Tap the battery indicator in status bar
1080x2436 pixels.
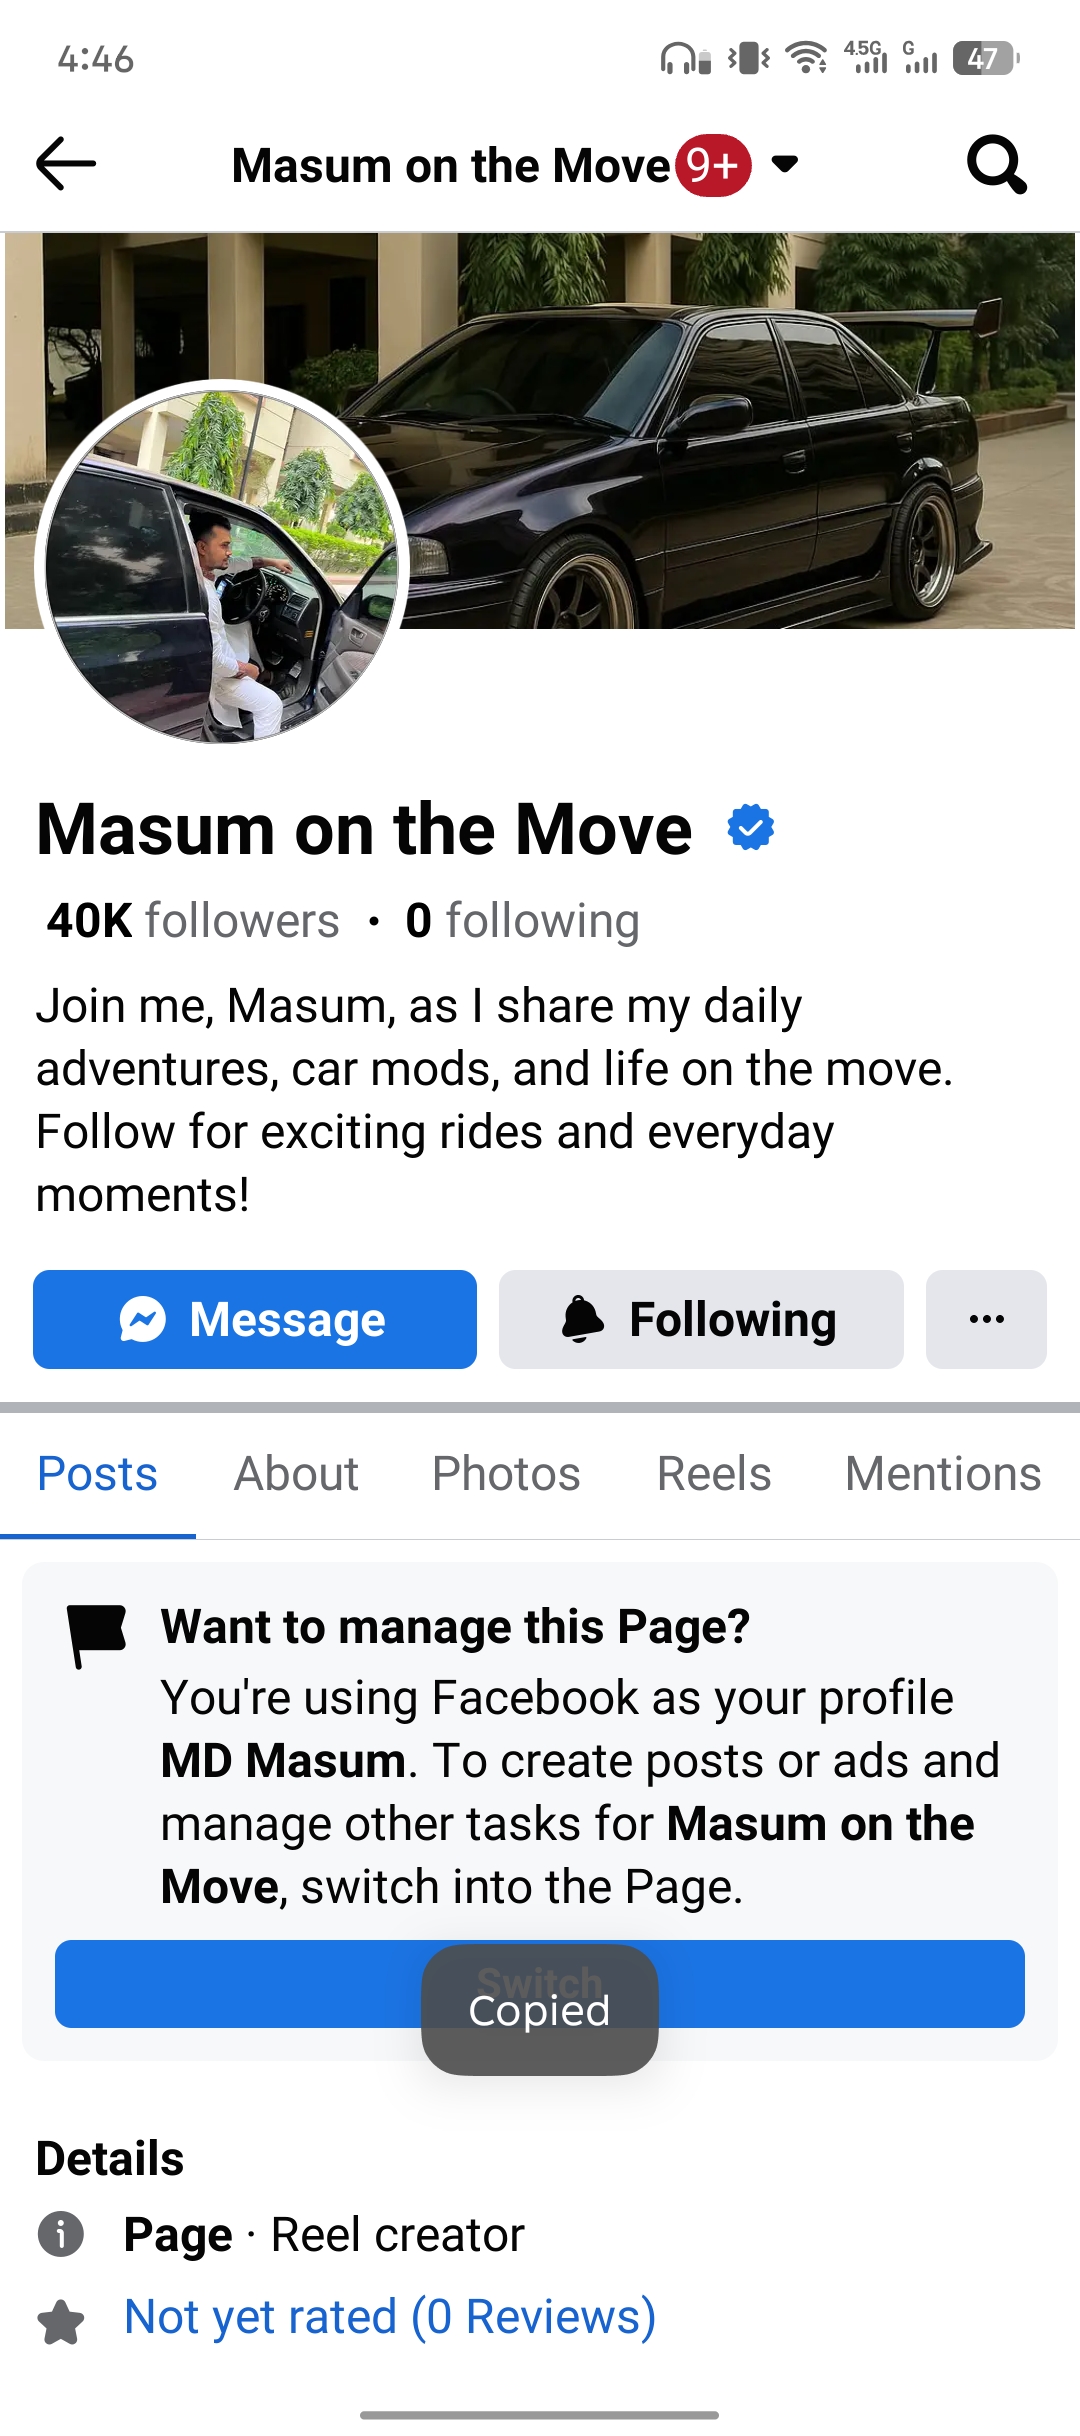[985, 58]
